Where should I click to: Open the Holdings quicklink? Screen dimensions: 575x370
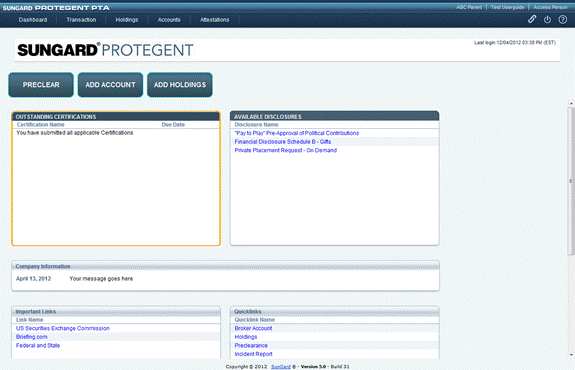pos(246,337)
